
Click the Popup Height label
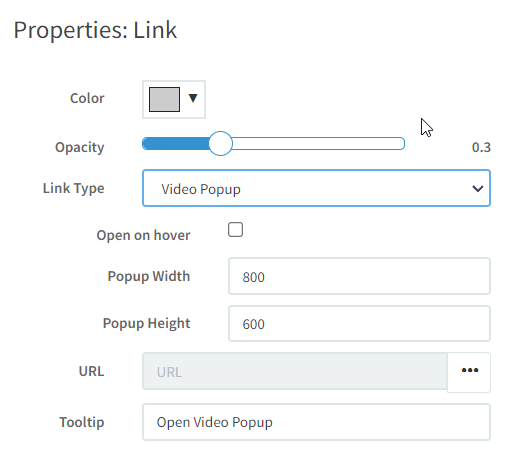pos(146,324)
